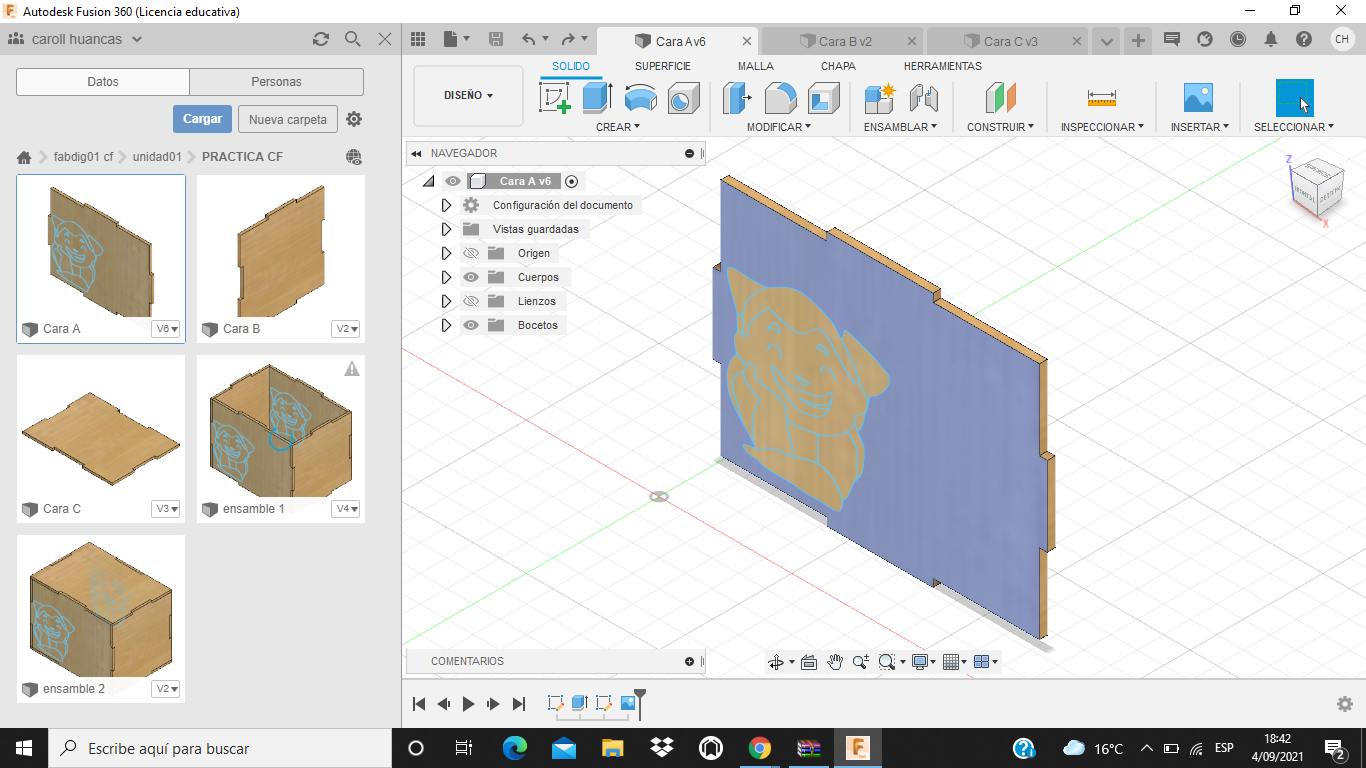Select the Hole tool
Screen dimensions: 1366x768
pyautogui.click(x=683, y=98)
